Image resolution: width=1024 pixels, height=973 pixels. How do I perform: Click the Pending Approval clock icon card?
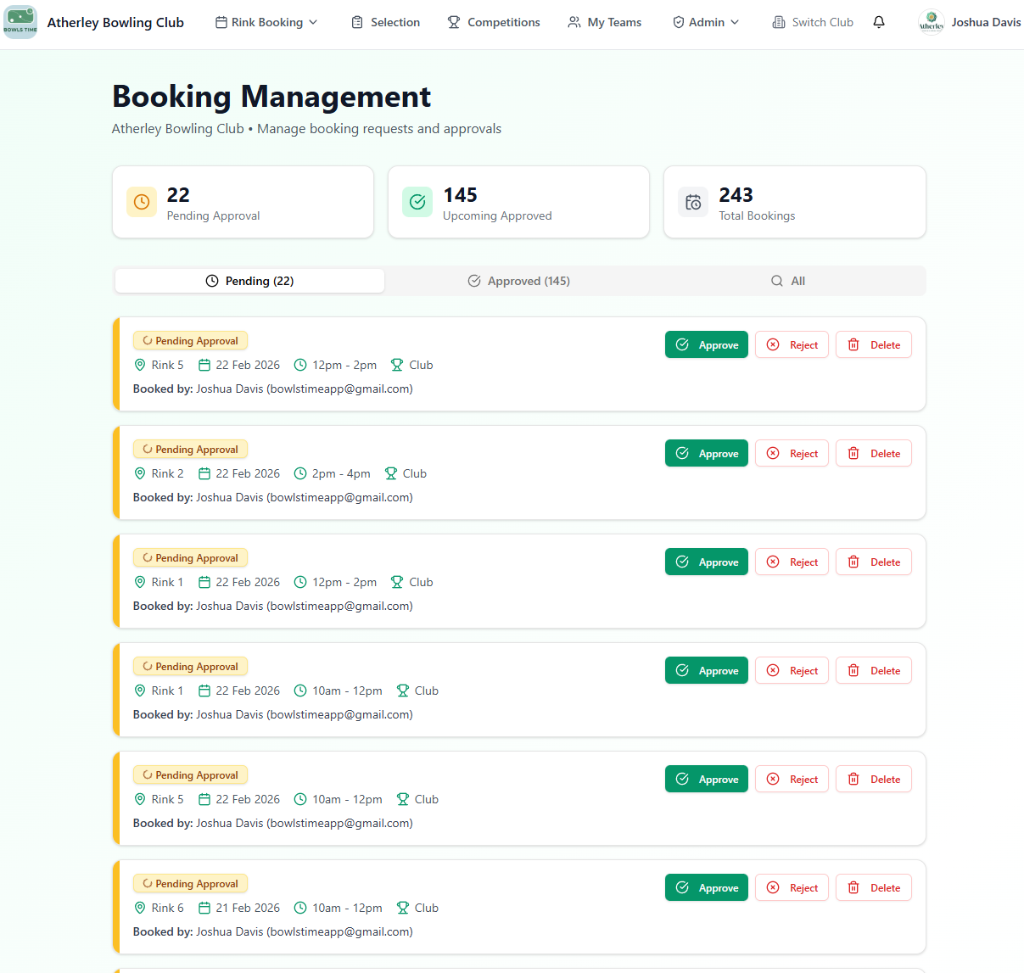(x=142, y=202)
